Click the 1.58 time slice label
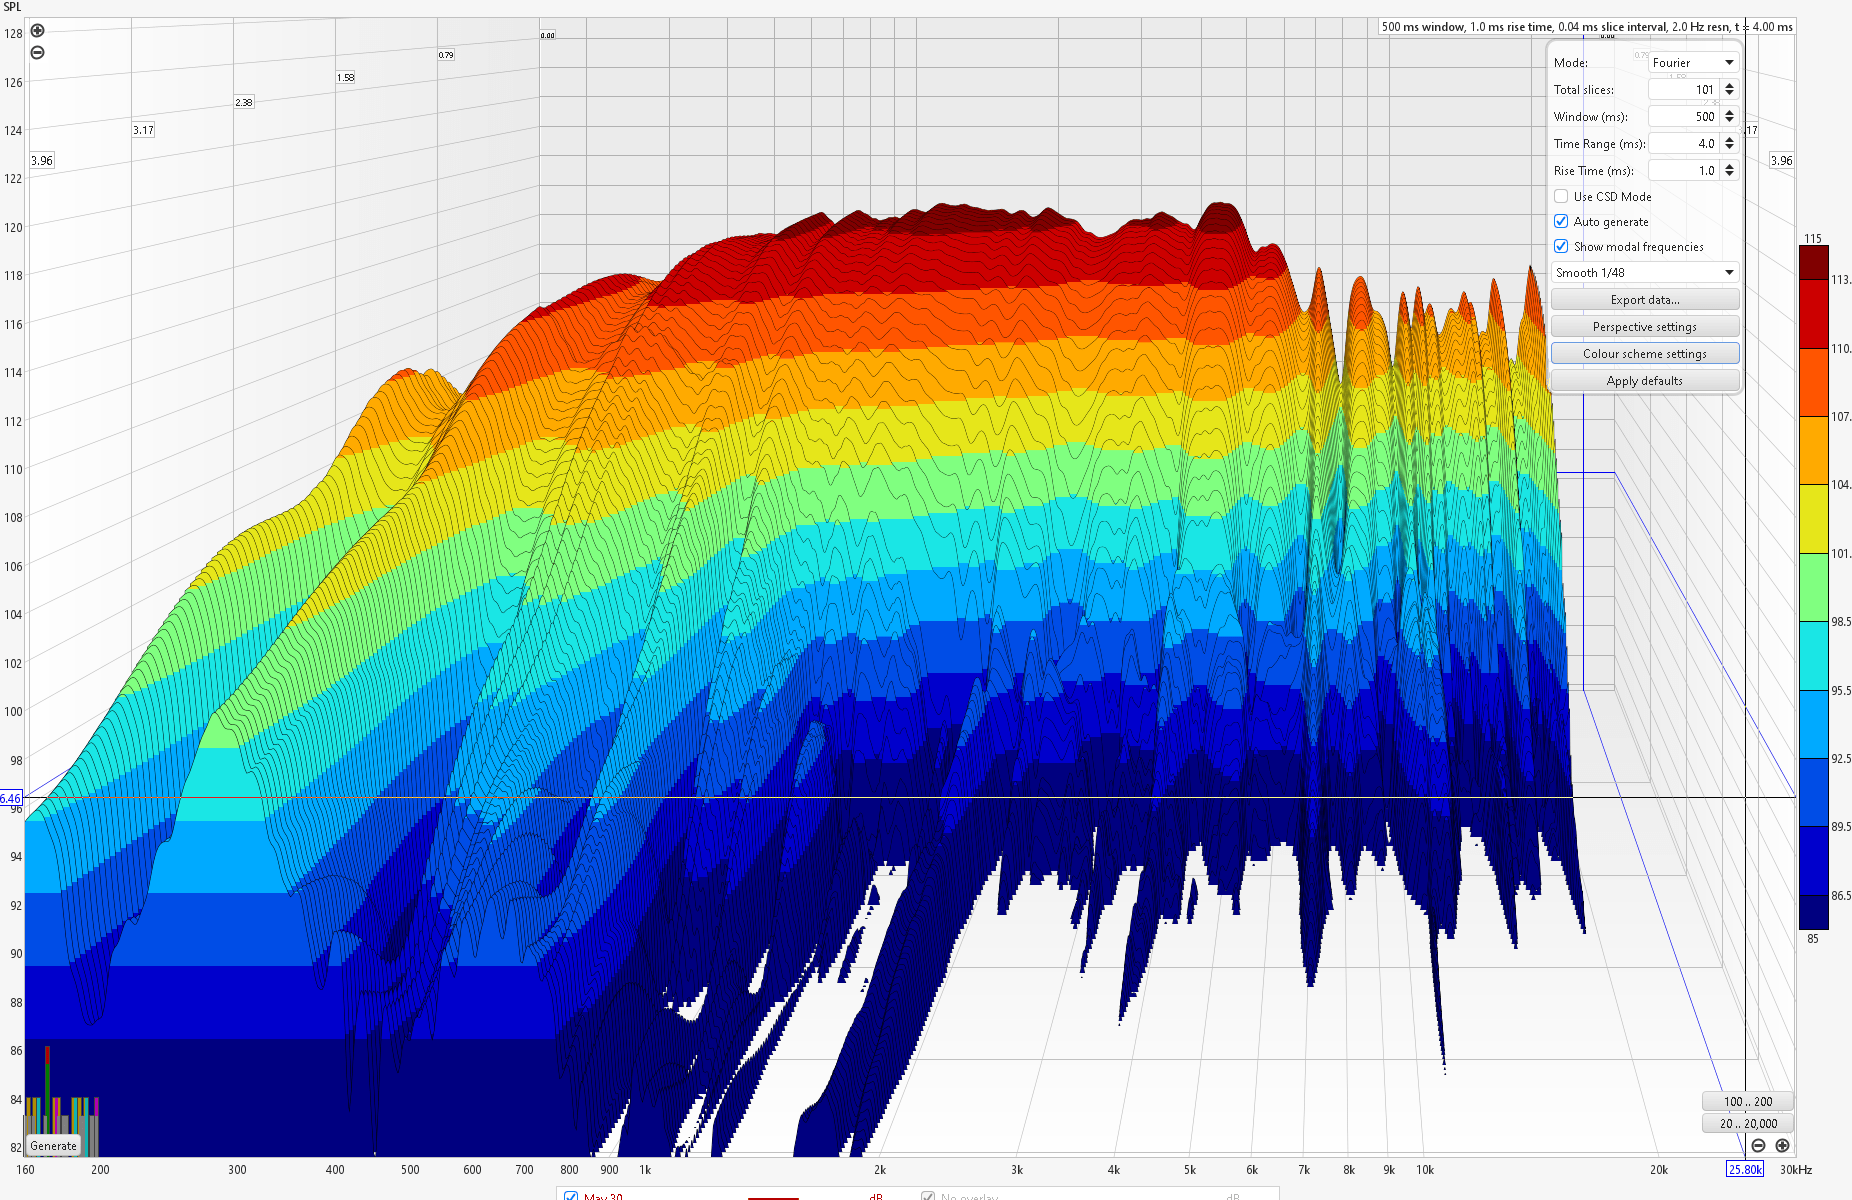 click(345, 77)
